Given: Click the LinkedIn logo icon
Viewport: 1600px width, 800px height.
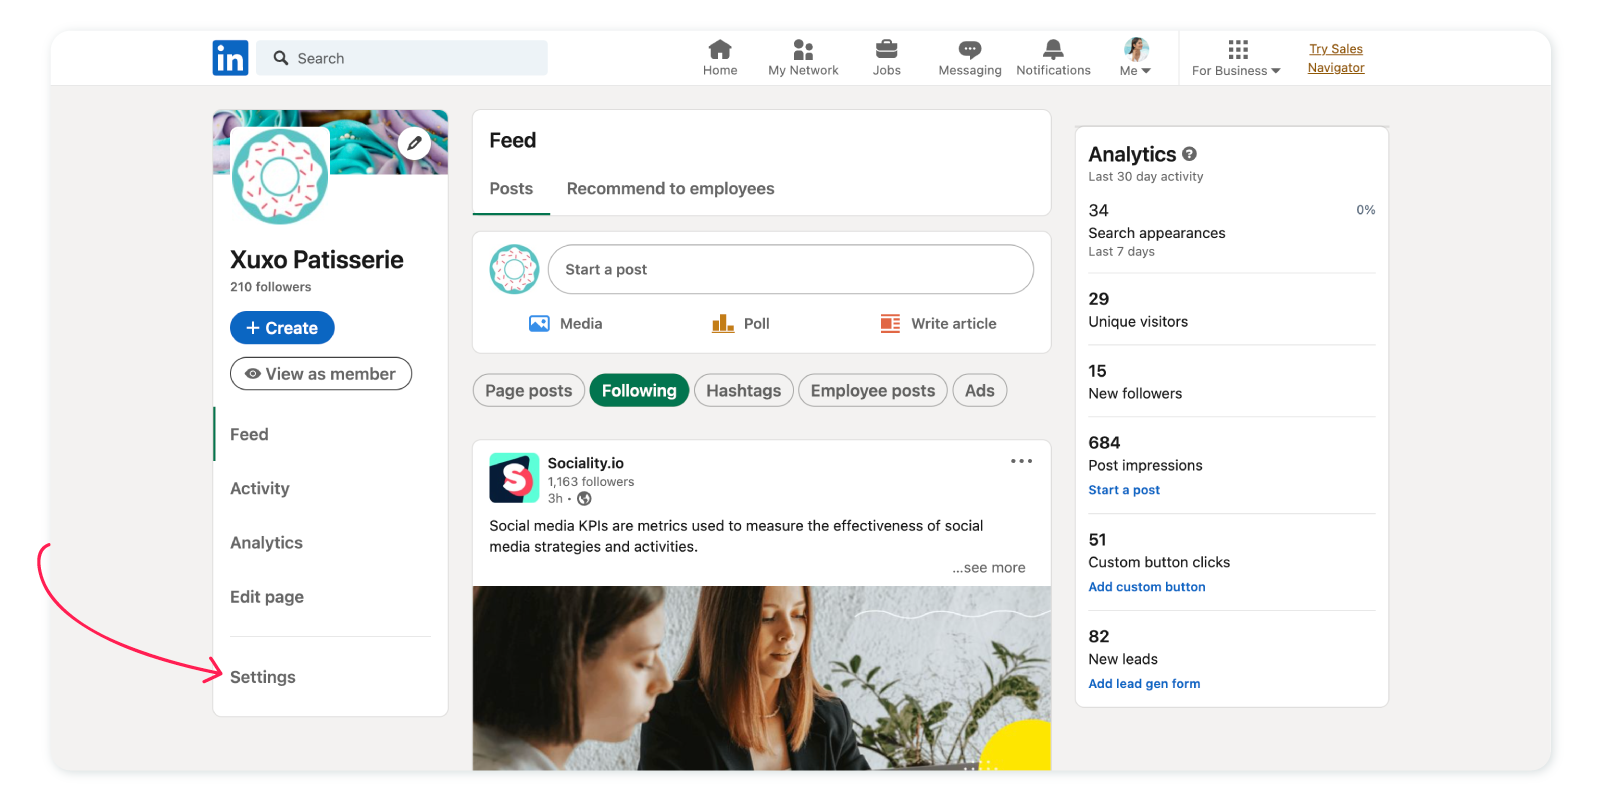Looking at the screenshot, I should click(230, 58).
